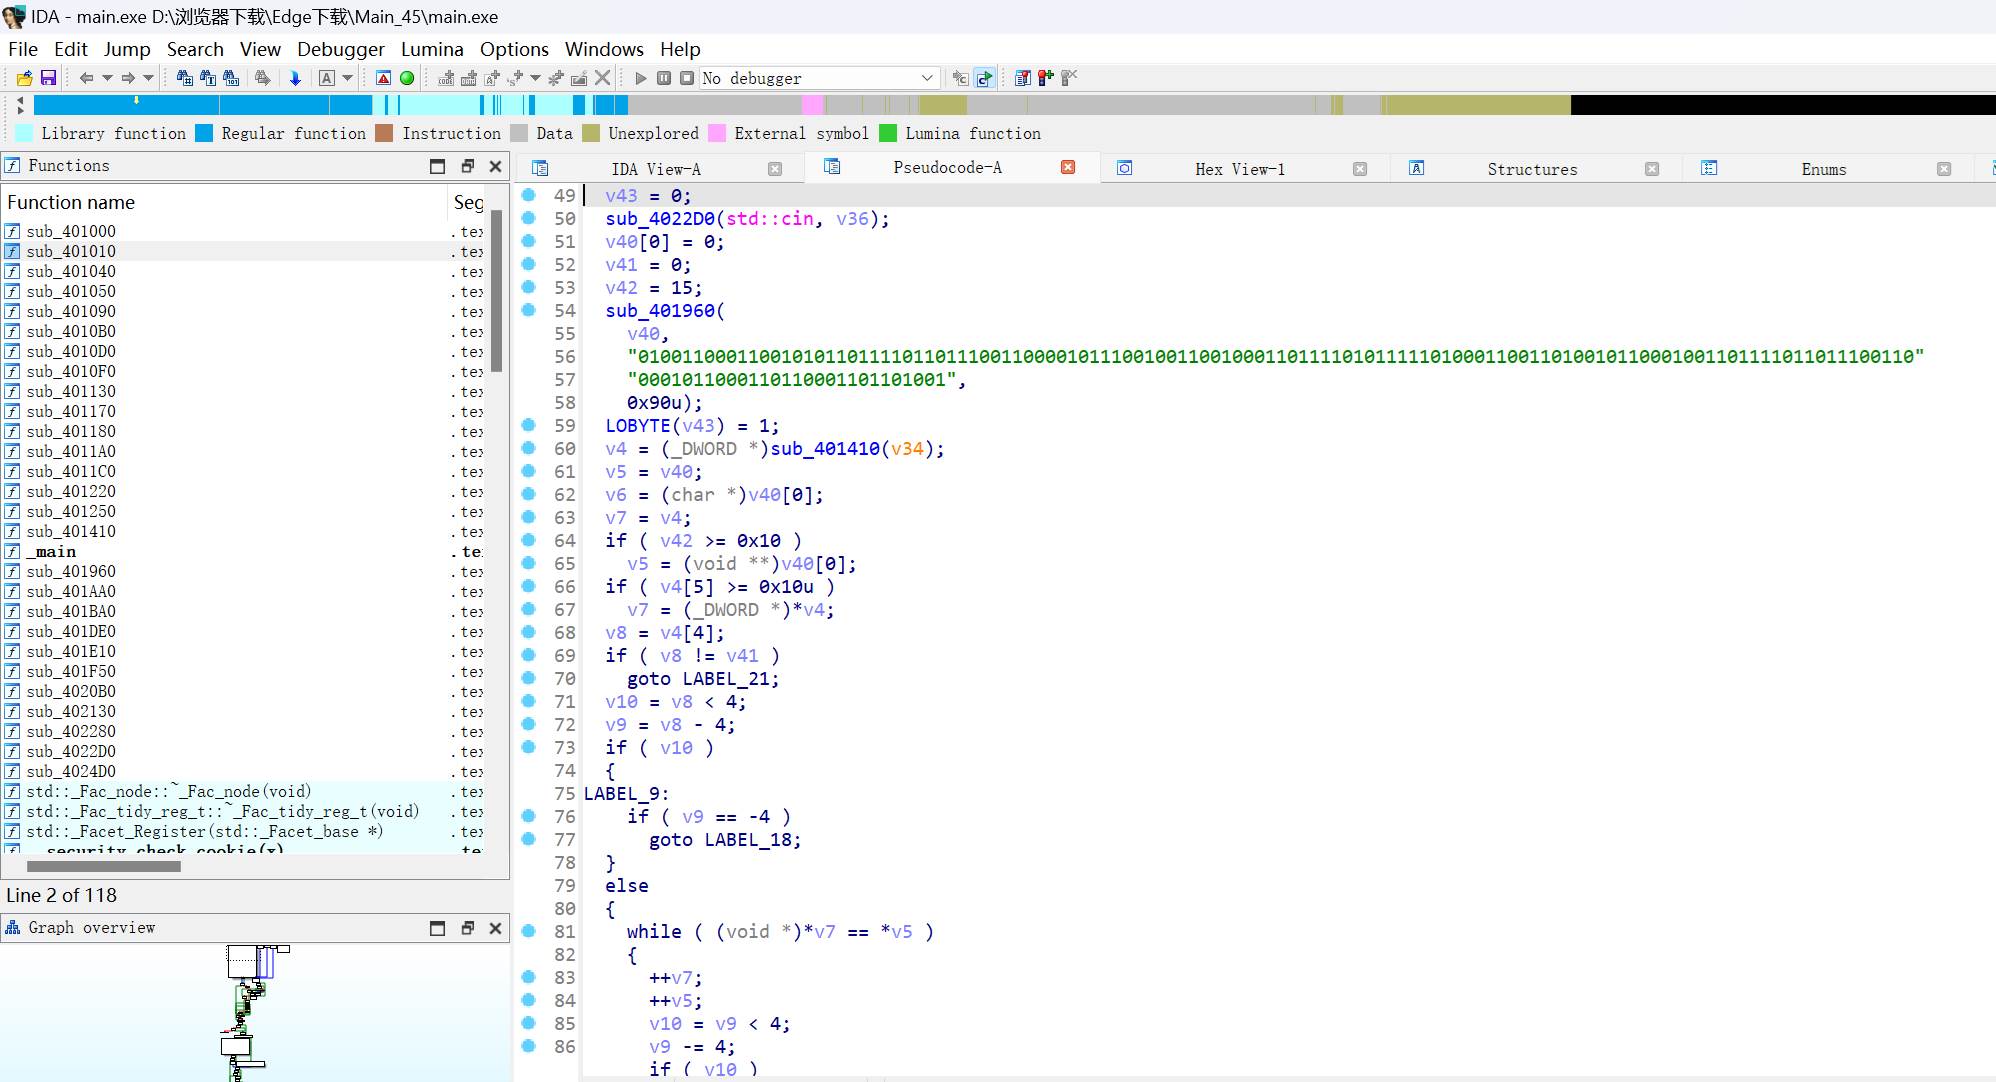
Task: Click the pause process button
Action: (x=664, y=78)
